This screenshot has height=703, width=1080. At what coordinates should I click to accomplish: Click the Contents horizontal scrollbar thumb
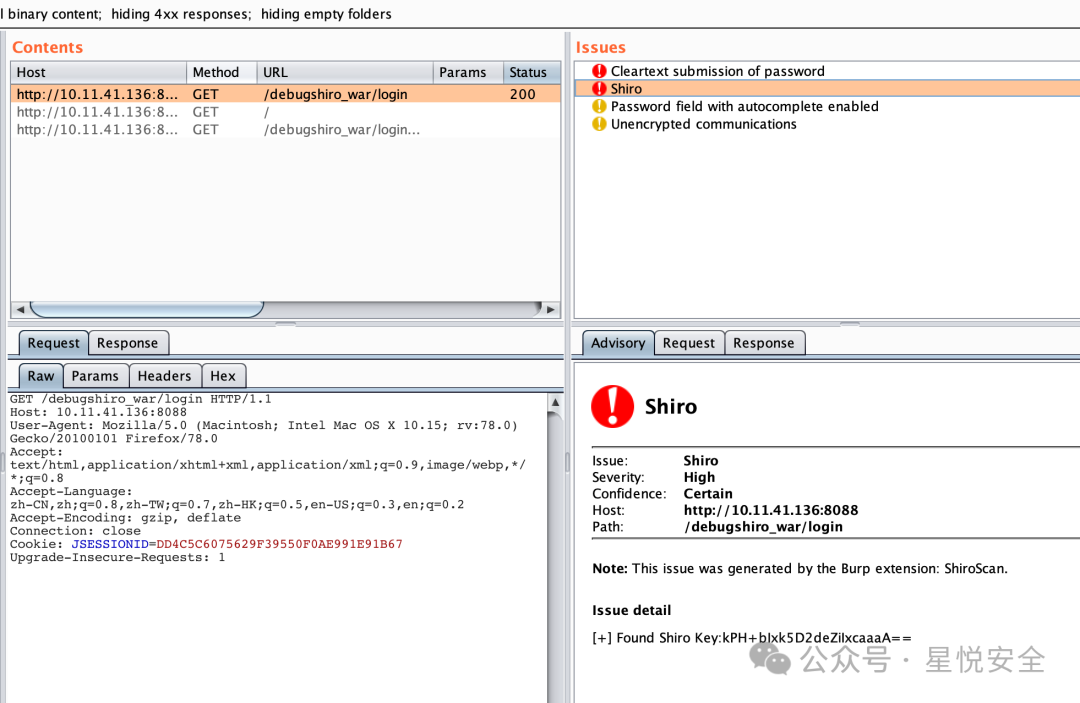point(147,309)
